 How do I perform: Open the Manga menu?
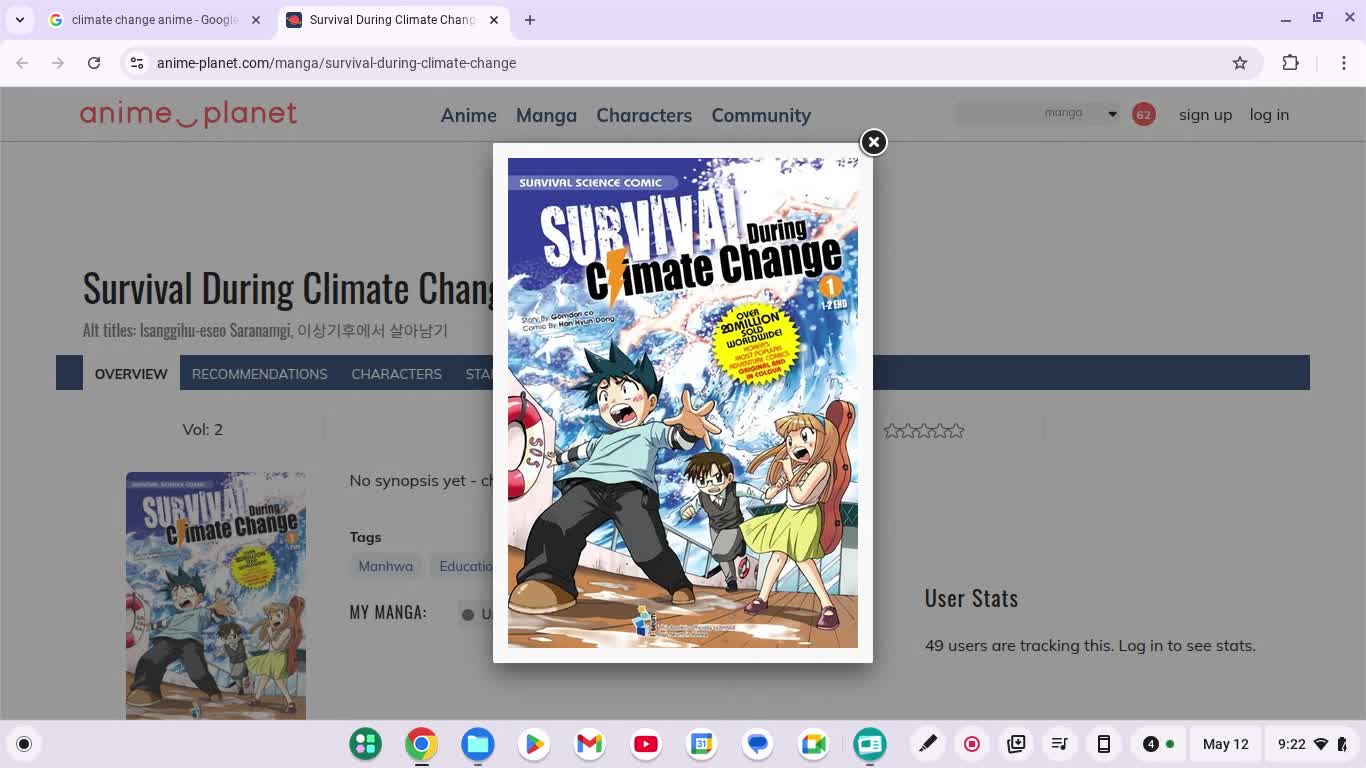tap(546, 115)
